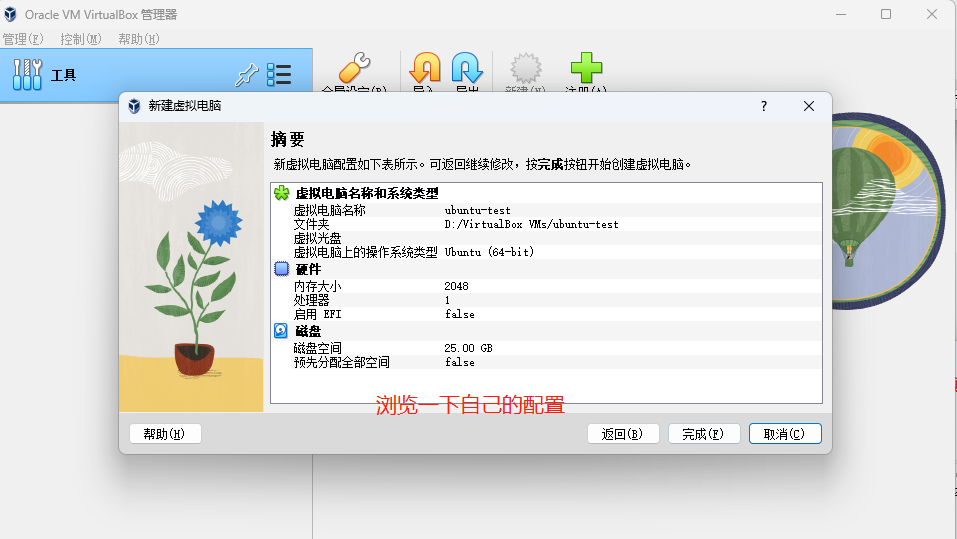
Task: Maximize the VirtualBox manager window
Action: click(886, 14)
